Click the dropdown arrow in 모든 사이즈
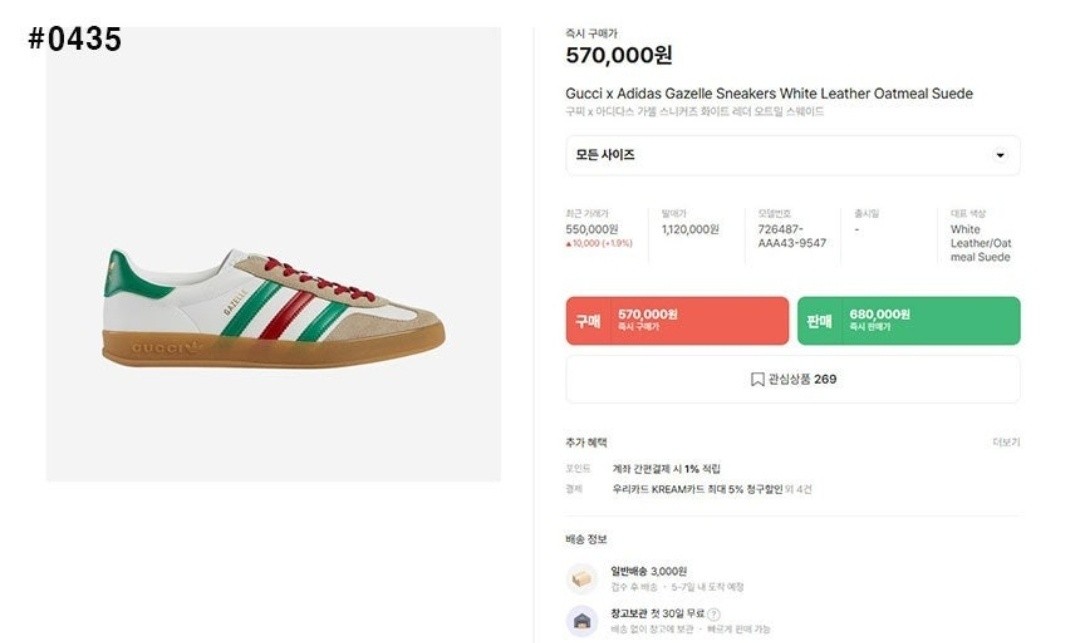Viewport: 1079px width, 643px height. pyautogui.click(x=999, y=156)
